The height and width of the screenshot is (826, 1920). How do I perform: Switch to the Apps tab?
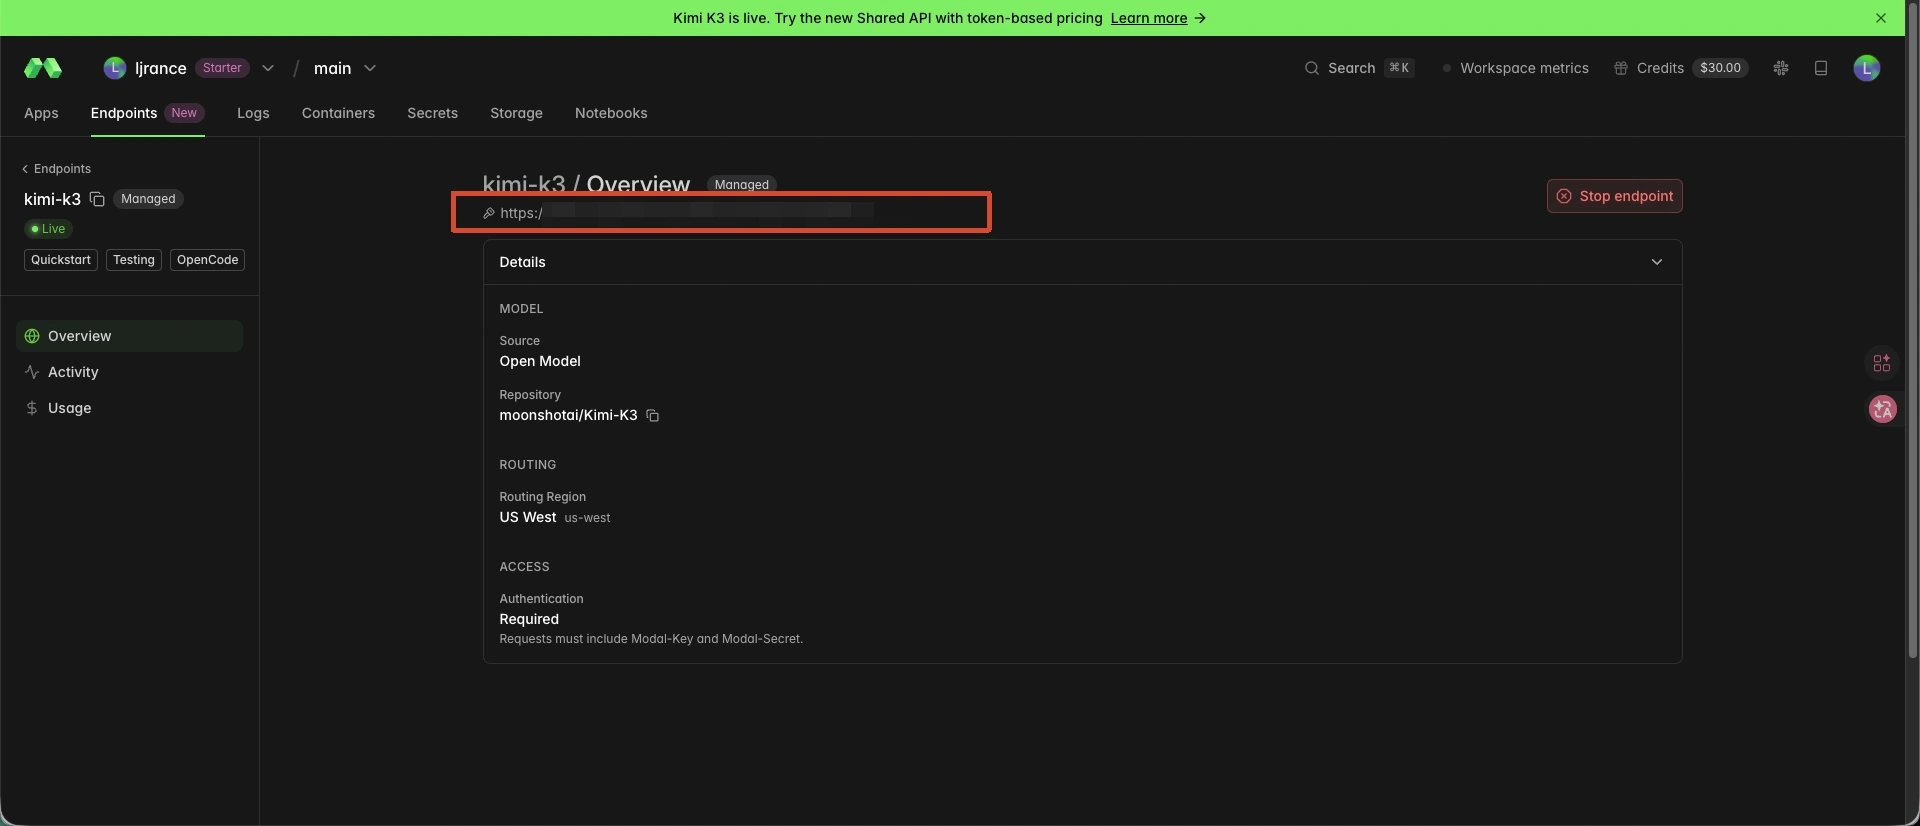click(x=41, y=113)
